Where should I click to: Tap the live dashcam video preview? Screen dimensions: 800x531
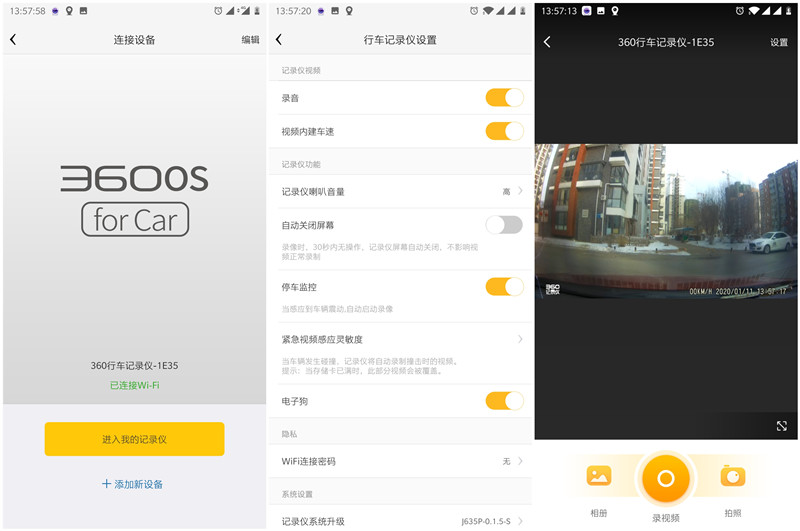pyautogui.click(x=666, y=221)
